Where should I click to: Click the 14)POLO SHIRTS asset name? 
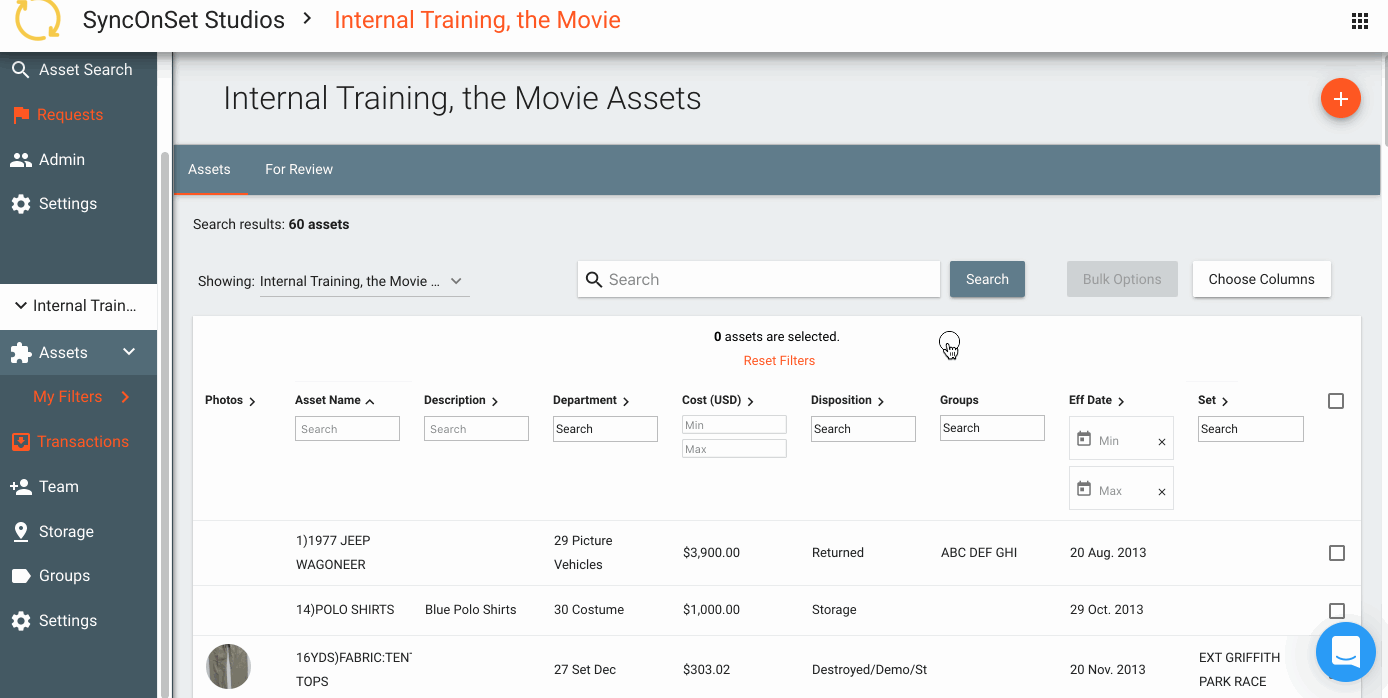345,610
